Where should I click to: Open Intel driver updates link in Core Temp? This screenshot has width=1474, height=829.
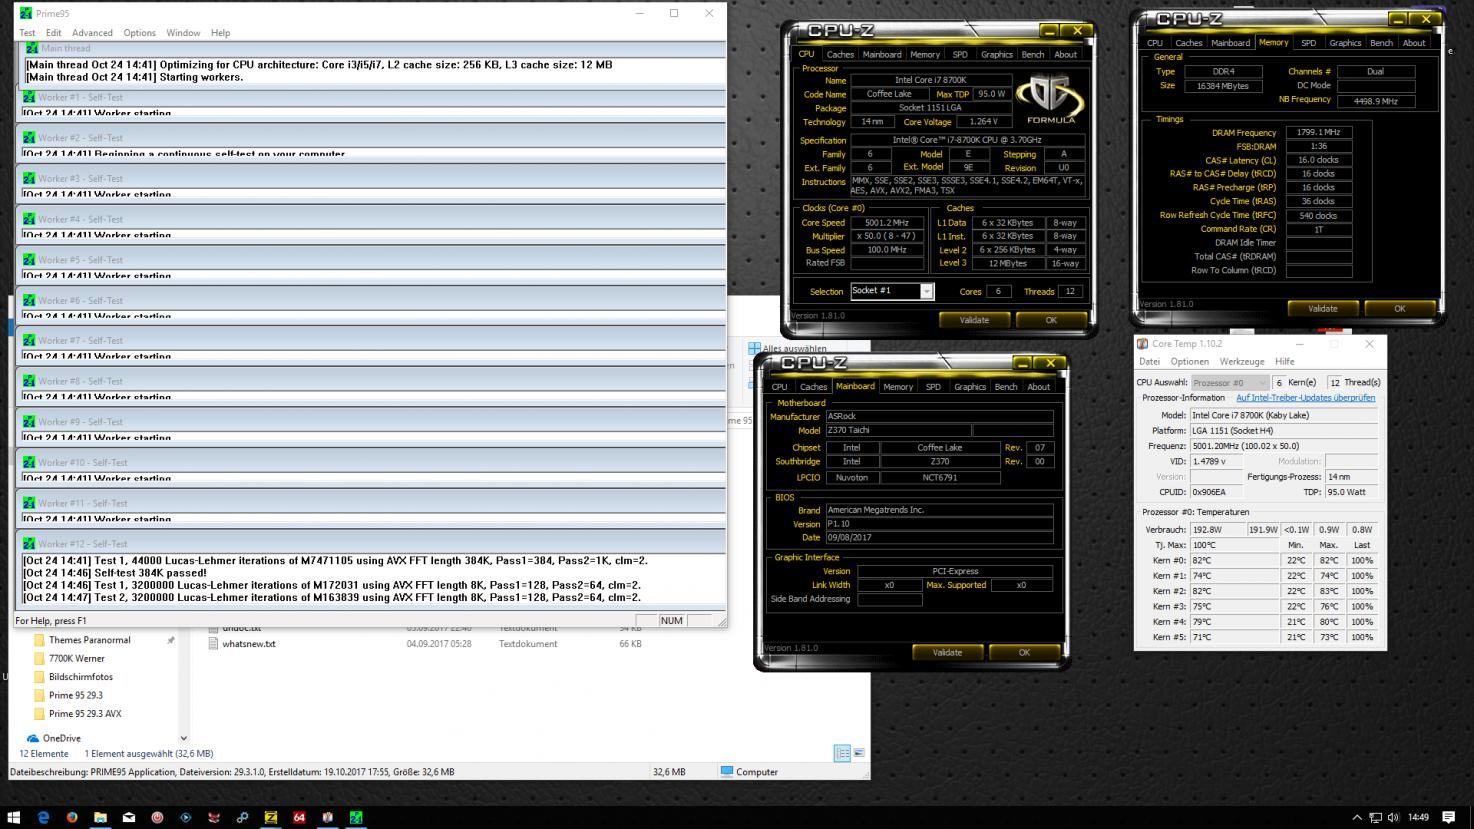click(x=1305, y=398)
